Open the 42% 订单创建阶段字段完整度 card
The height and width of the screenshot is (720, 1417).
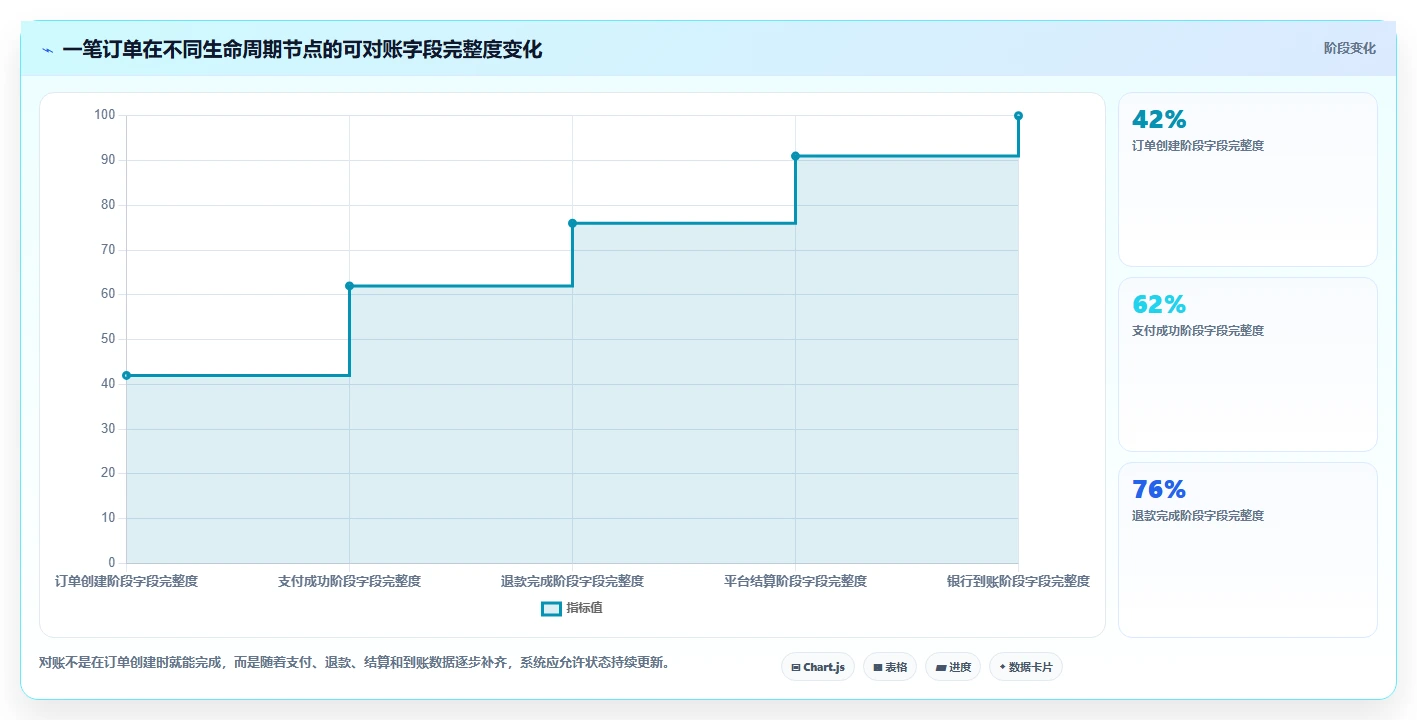(x=1247, y=179)
